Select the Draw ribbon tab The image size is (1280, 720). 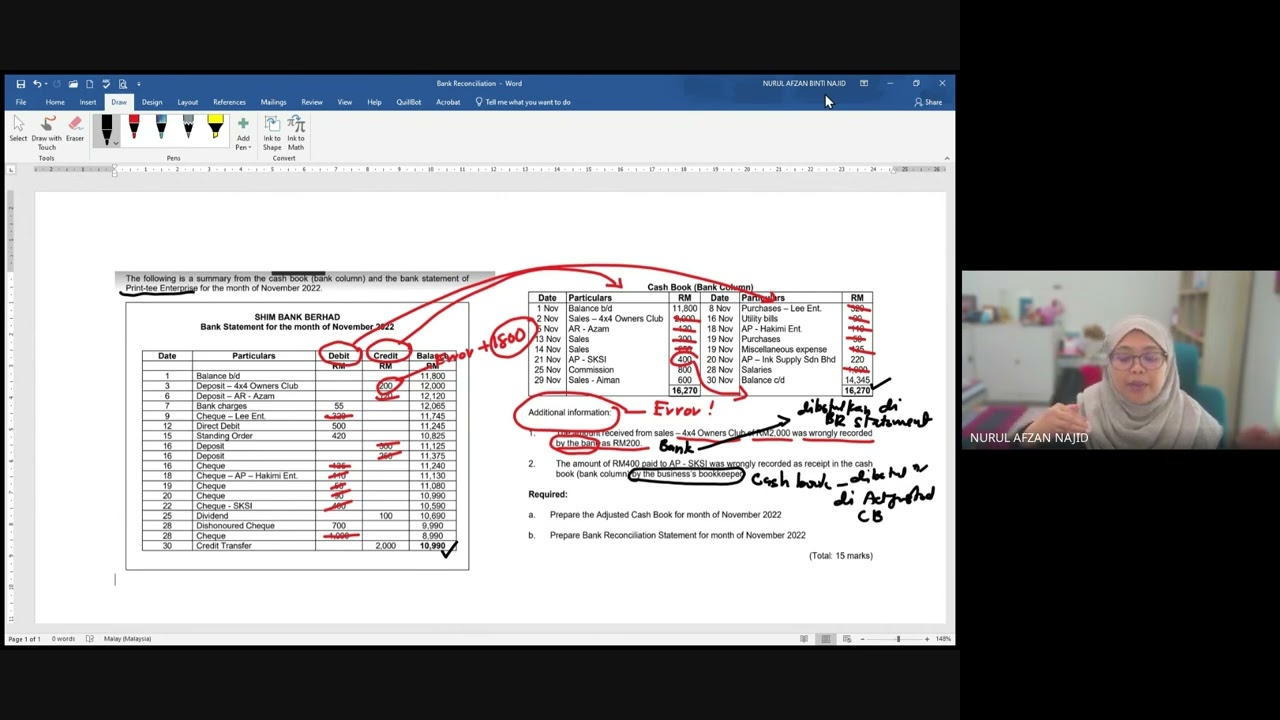tap(119, 102)
